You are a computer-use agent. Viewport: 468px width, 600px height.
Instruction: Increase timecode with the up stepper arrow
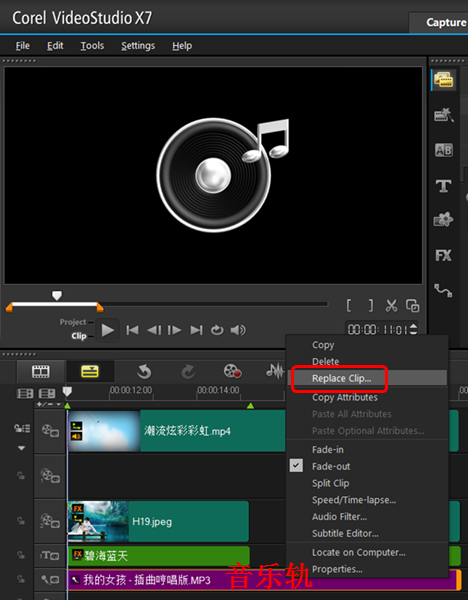tap(413, 326)
